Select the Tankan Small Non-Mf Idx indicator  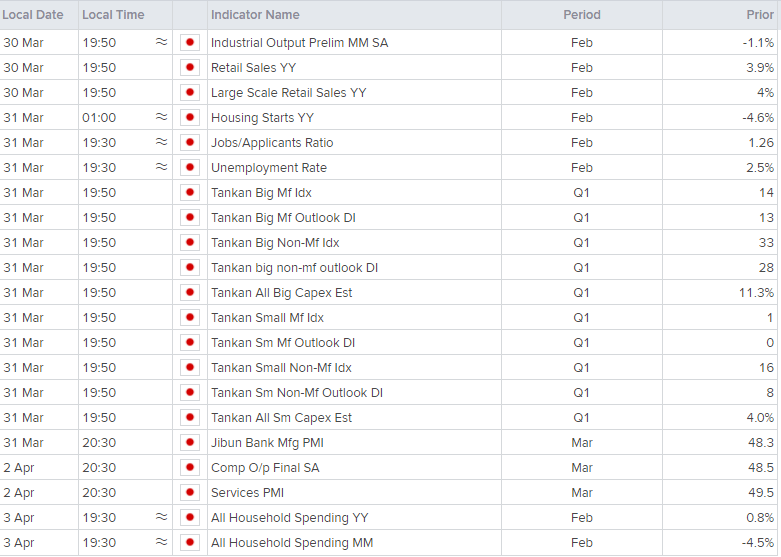(x=281, y=368)
